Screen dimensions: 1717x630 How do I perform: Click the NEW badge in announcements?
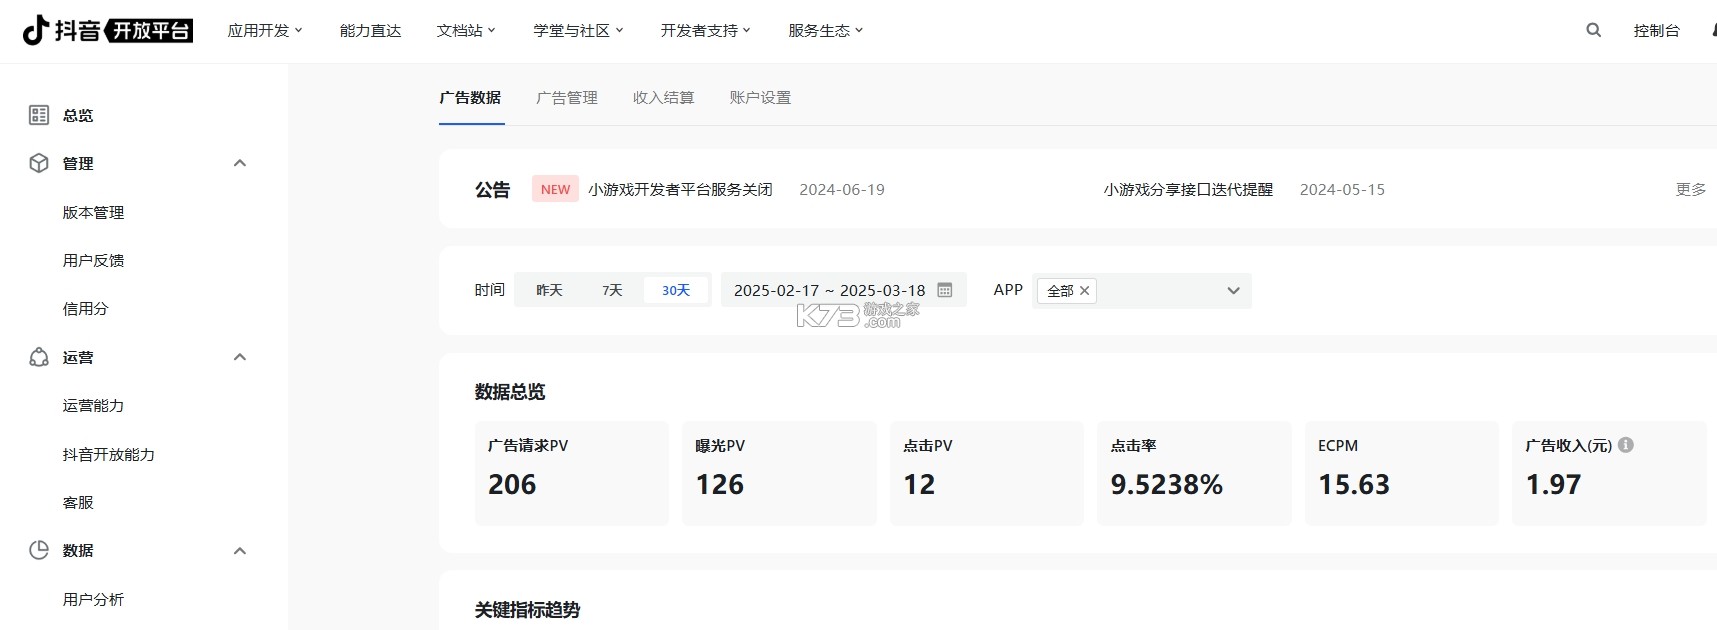tap(555, 189)
